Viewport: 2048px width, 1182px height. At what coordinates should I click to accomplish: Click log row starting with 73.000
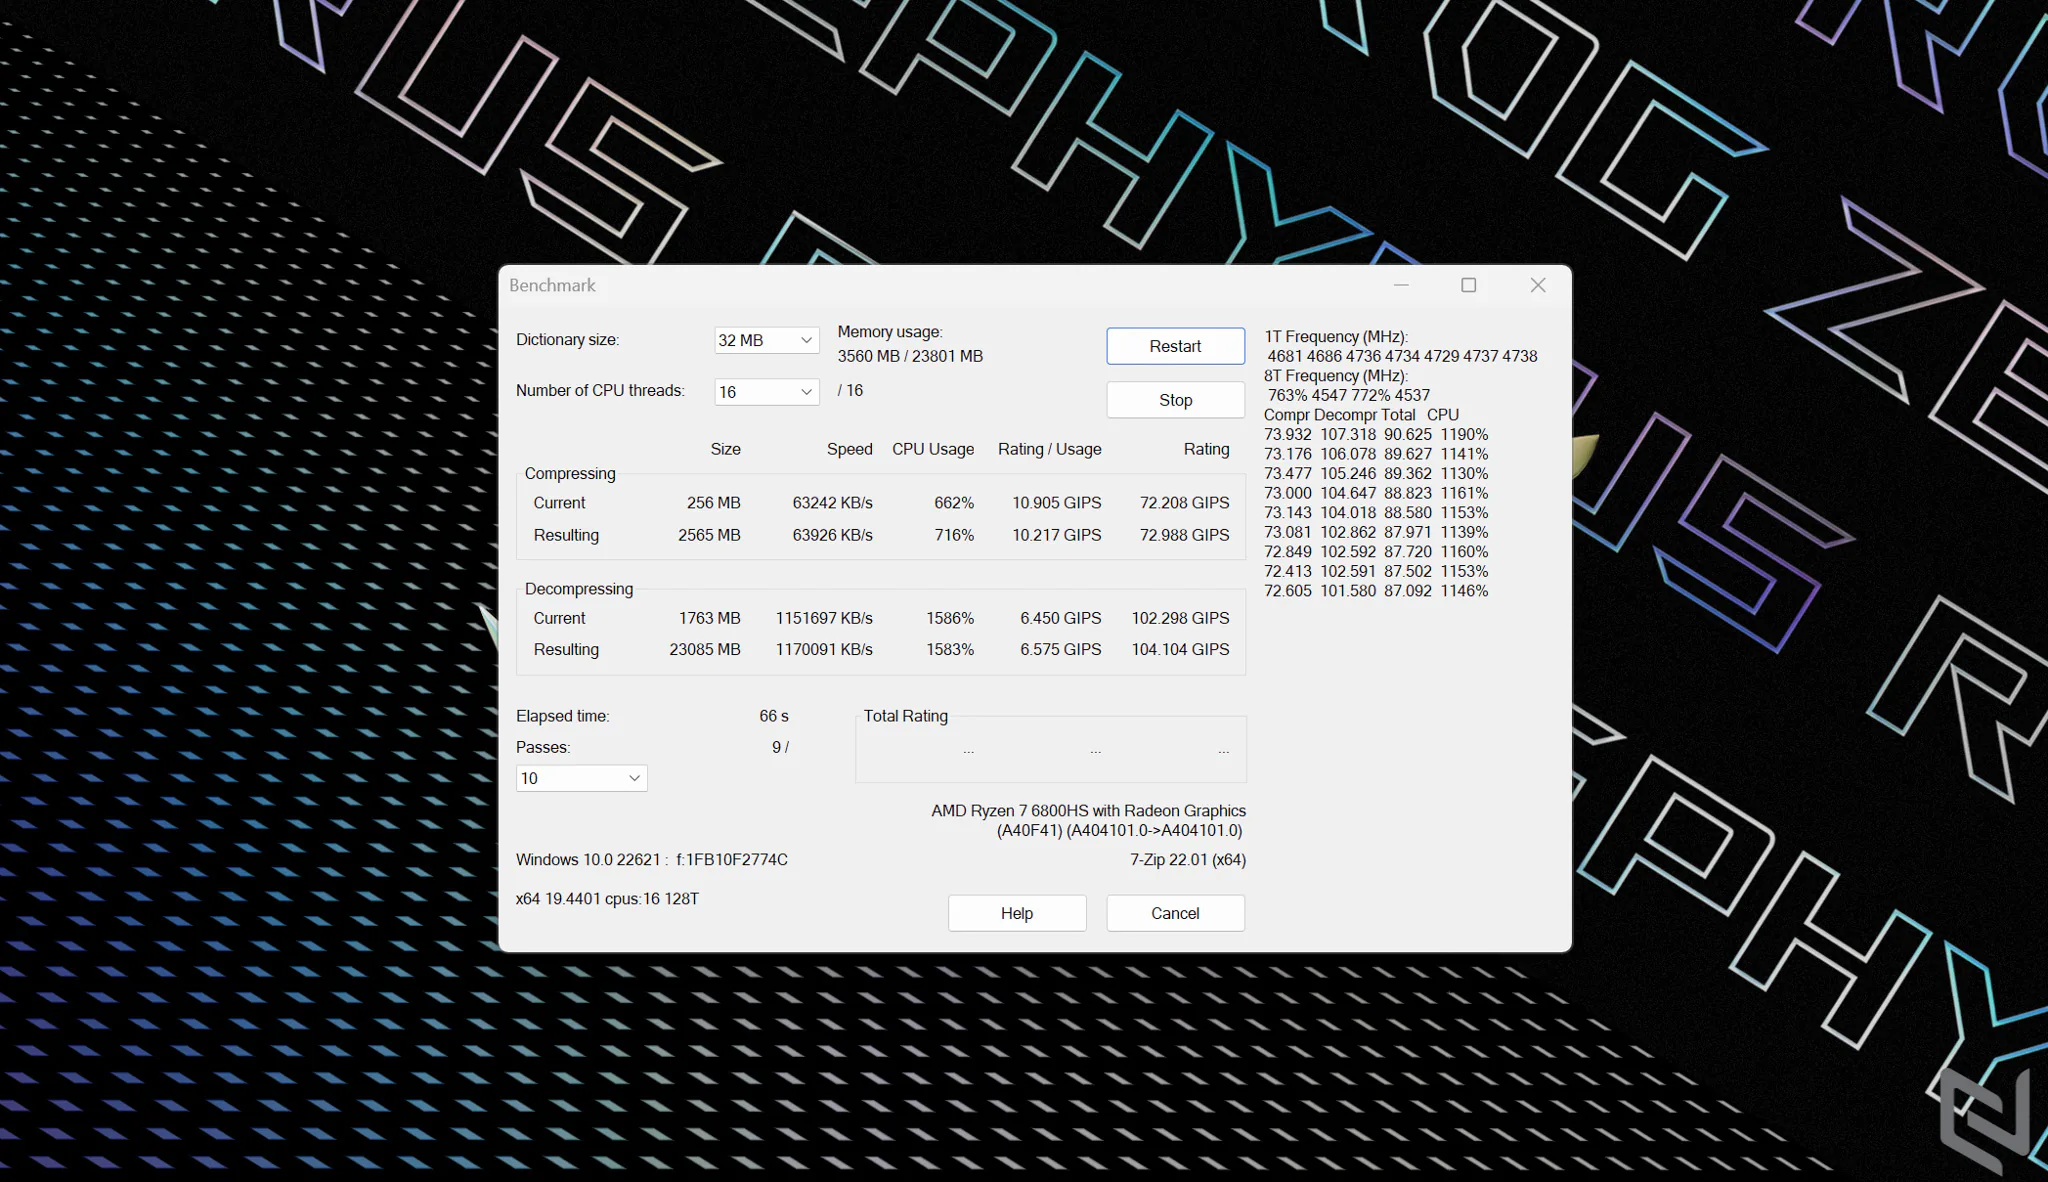[1376, 493]
